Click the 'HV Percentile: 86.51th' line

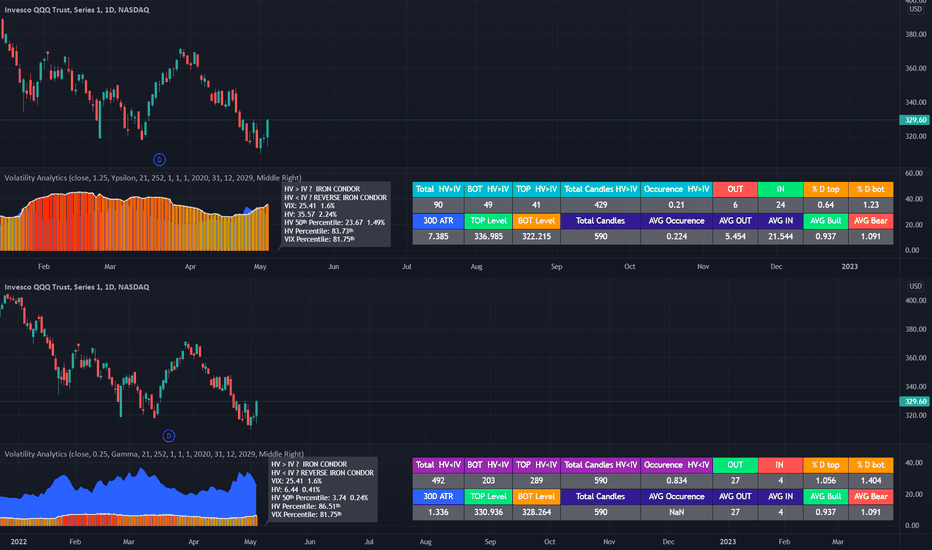pos(306,506)
